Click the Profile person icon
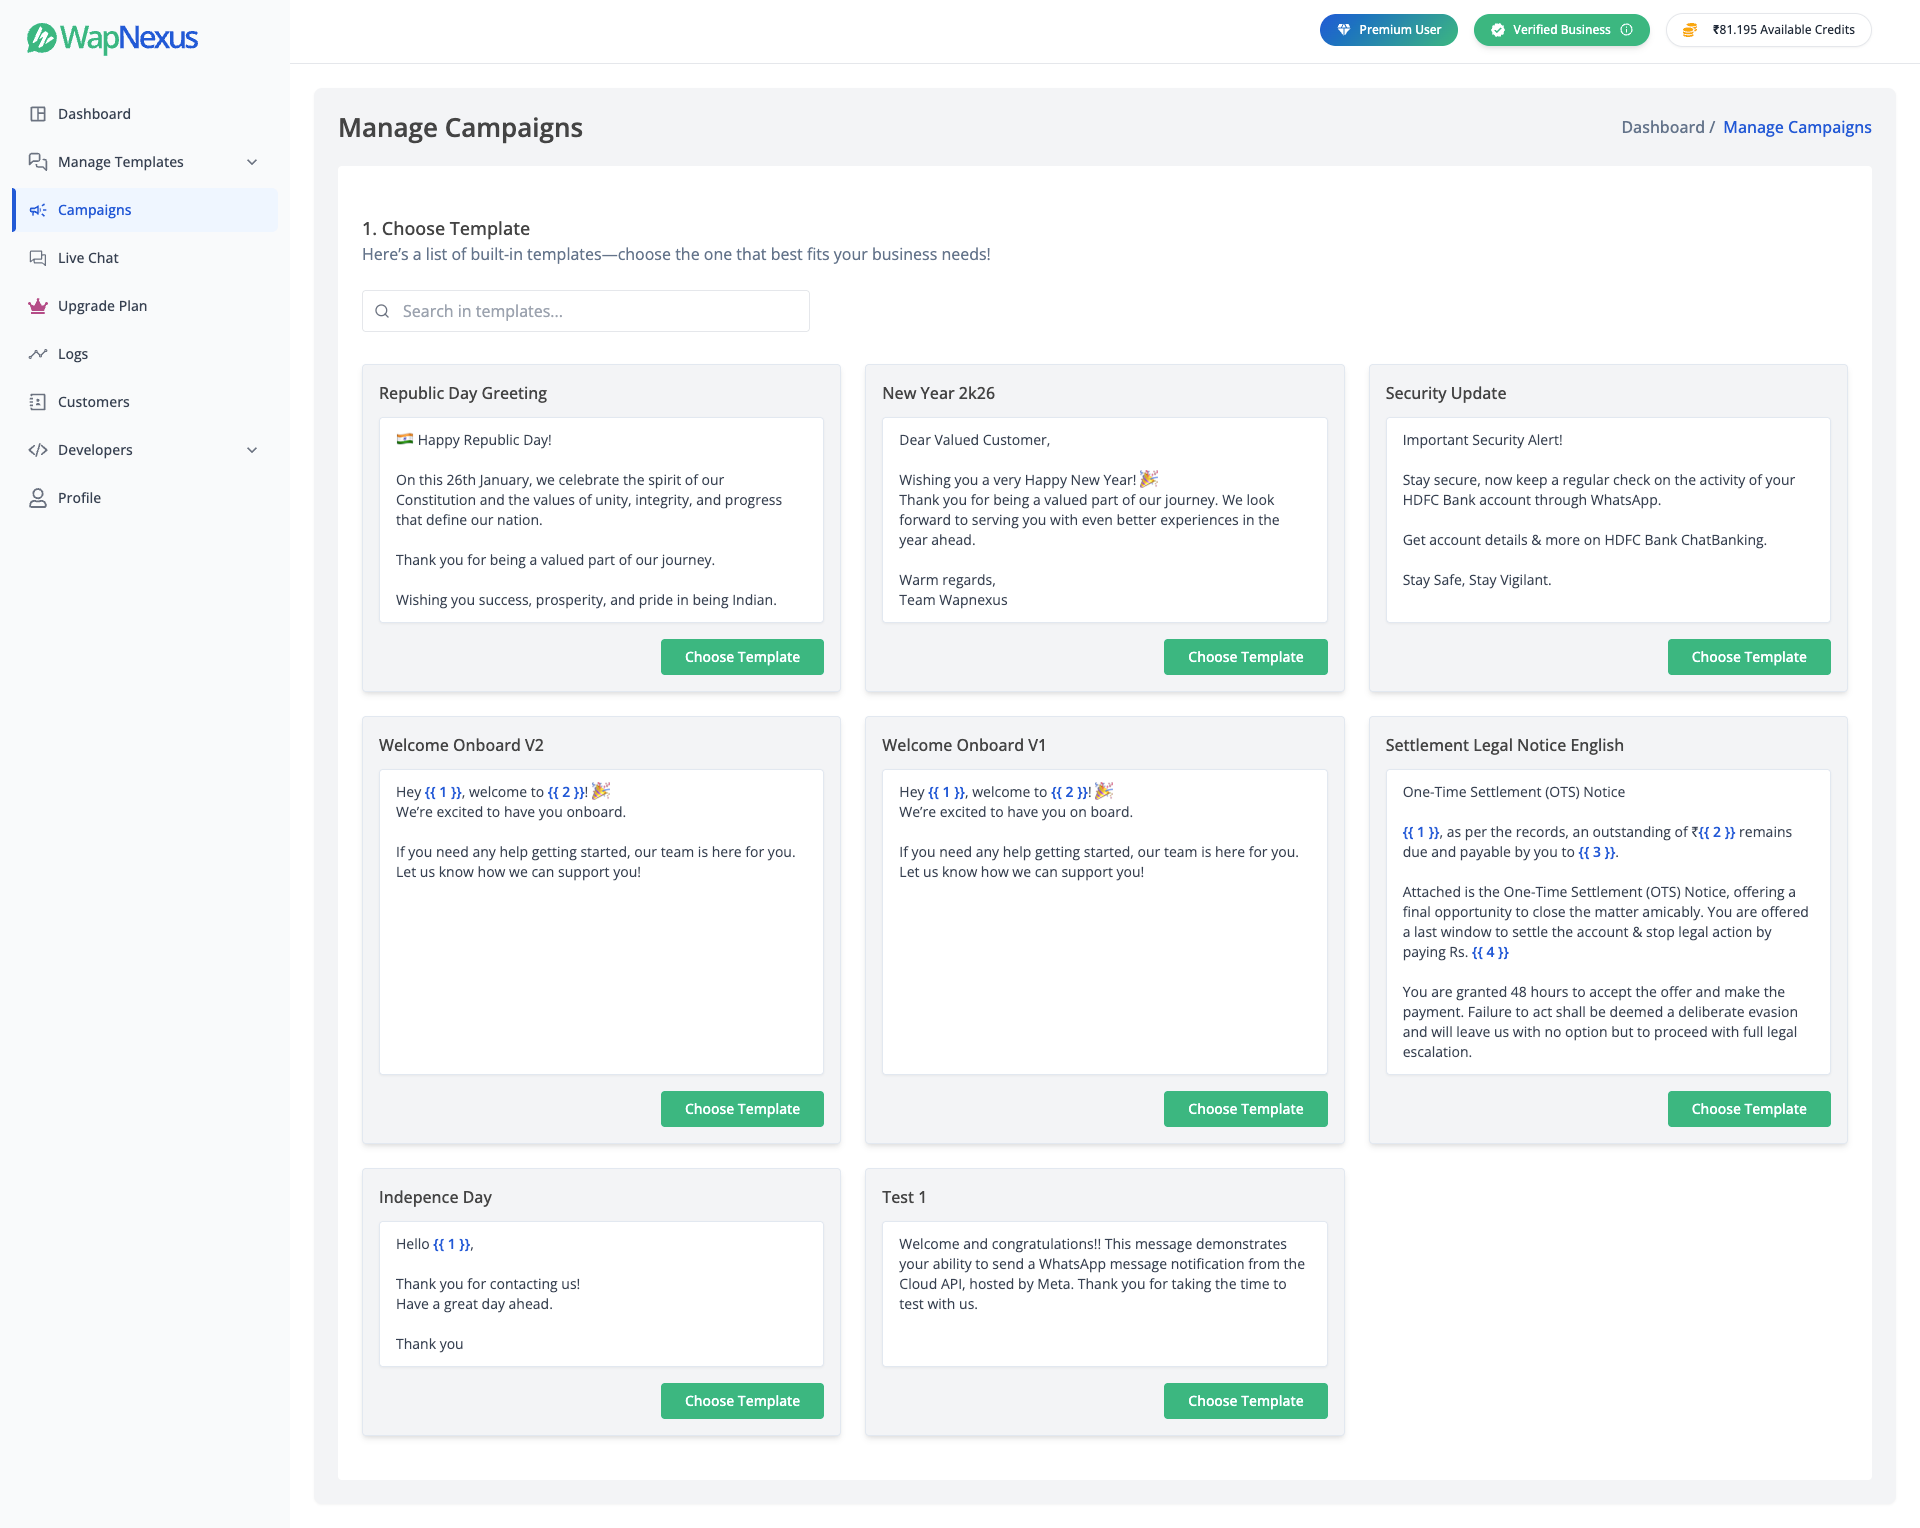Viewport: 1920px width, 1528px height. click(38, 498)
